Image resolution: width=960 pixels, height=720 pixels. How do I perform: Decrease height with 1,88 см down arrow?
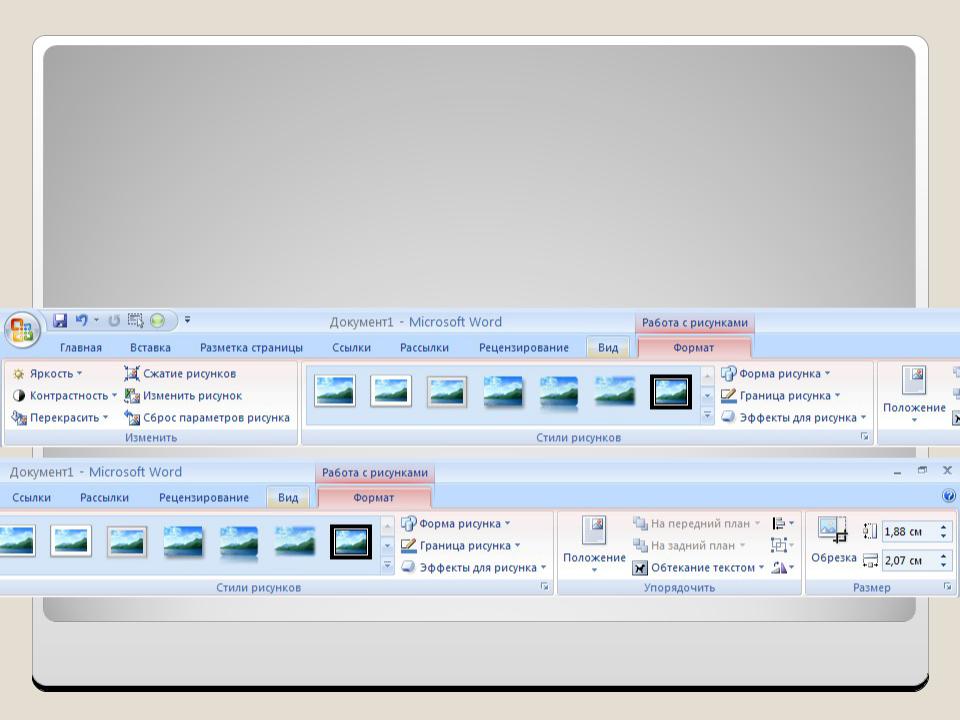[x=943, y=536]
